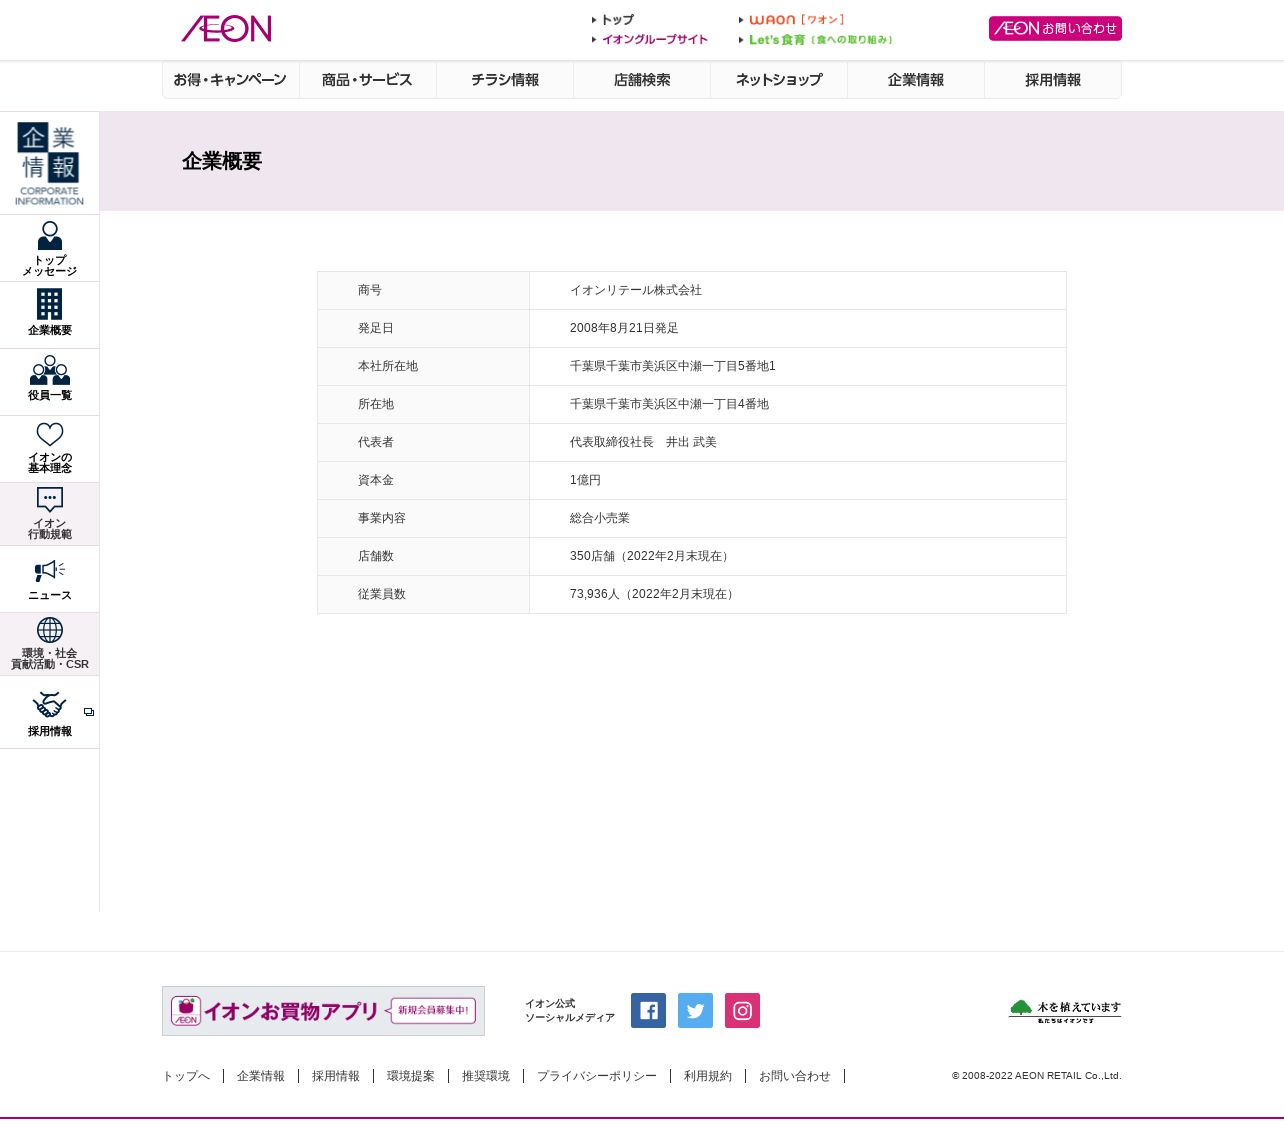
Task: Click the Let's 食育 header link
Action: 816,40
